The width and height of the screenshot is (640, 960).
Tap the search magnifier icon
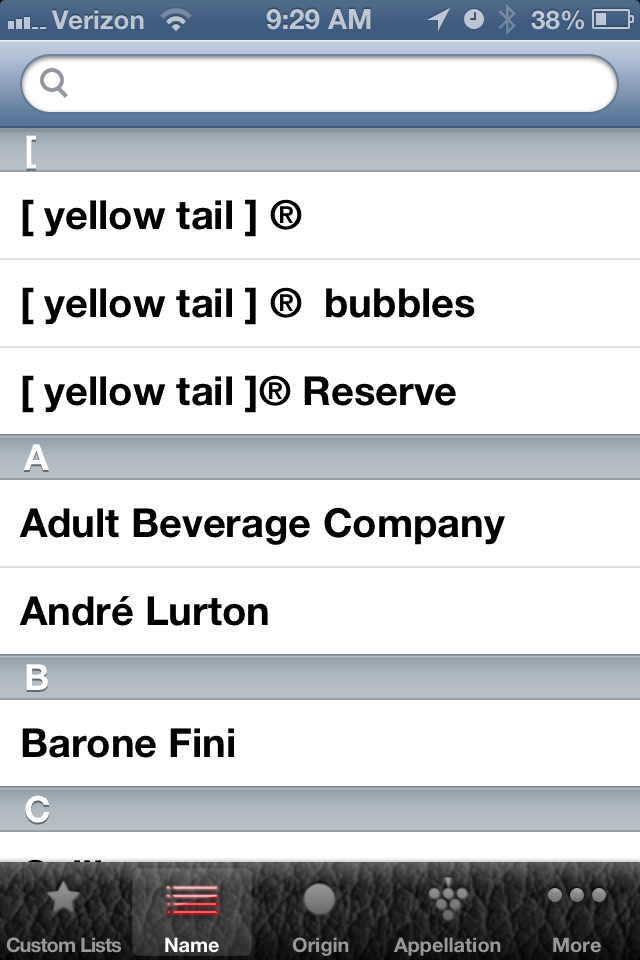[53, 83]
